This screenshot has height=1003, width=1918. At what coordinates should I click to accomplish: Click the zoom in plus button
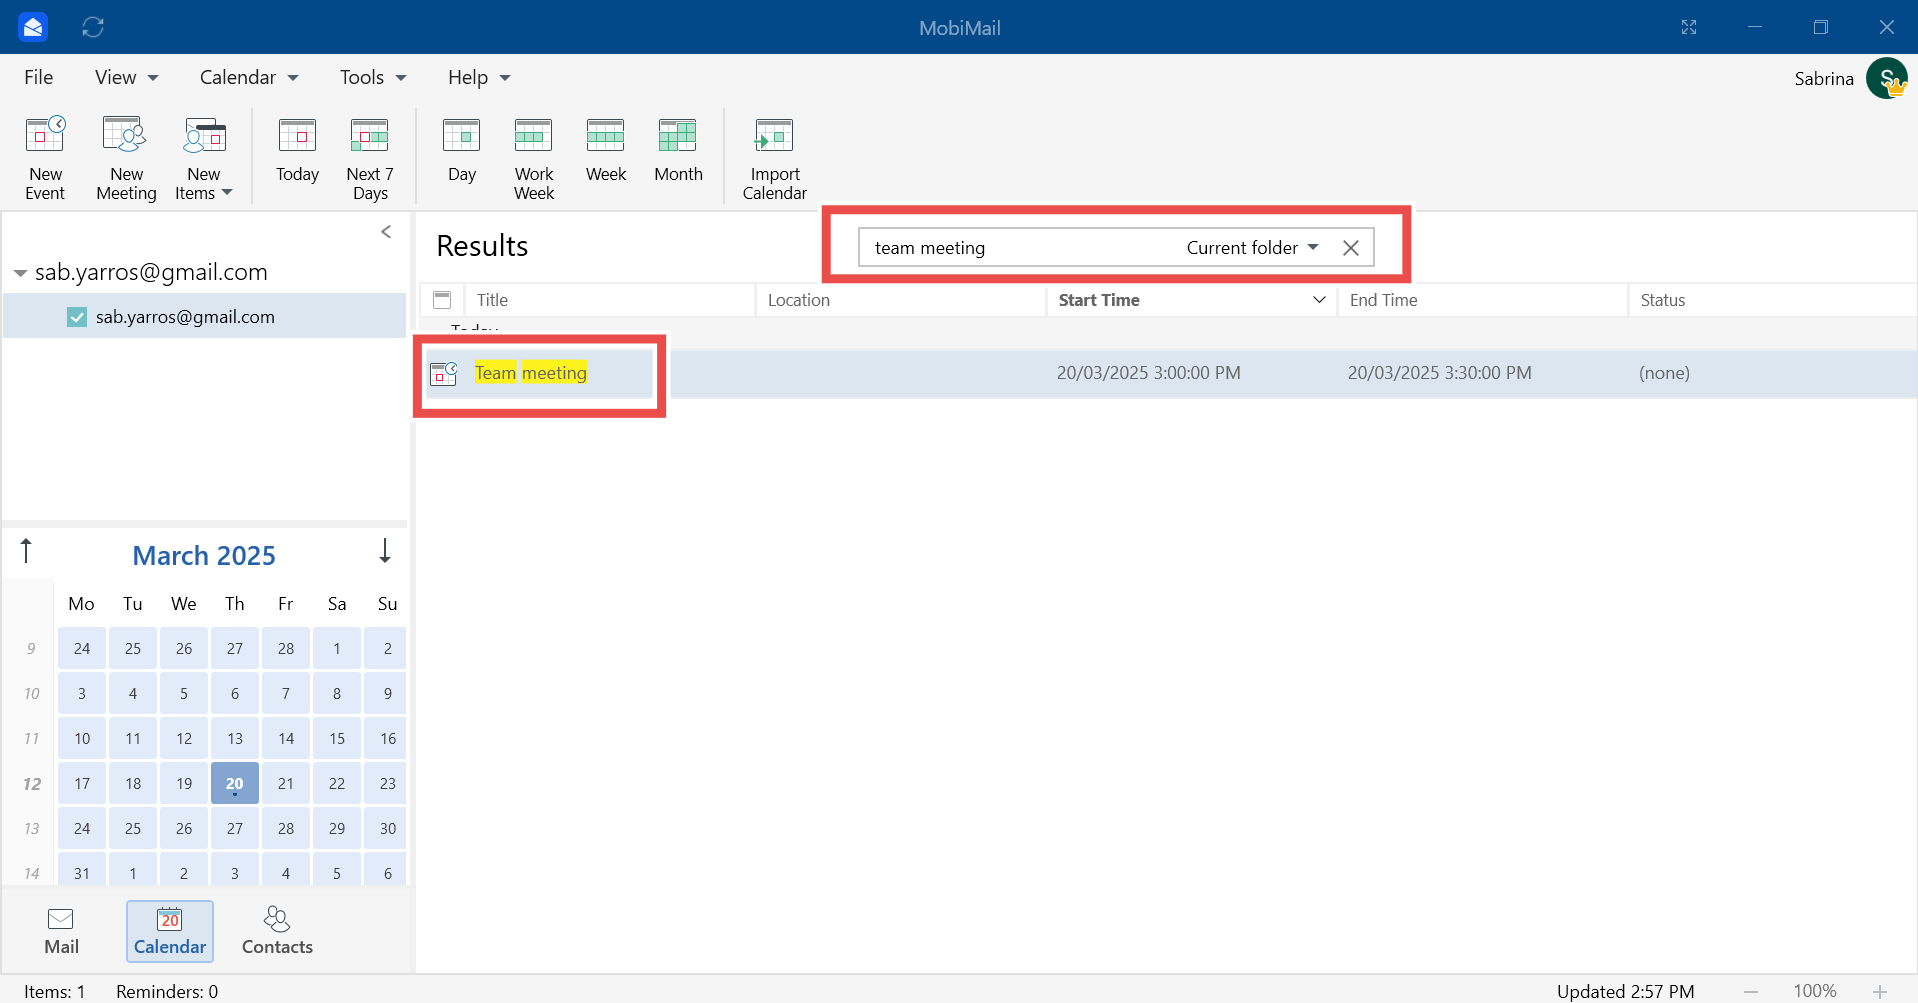pos(1880,991)
